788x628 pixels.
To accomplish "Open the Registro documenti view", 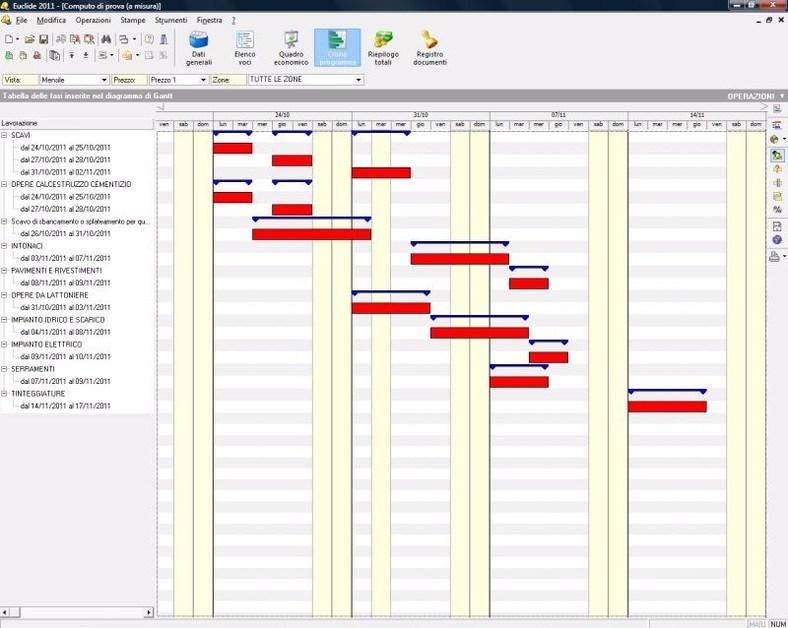I will (430, 46).
